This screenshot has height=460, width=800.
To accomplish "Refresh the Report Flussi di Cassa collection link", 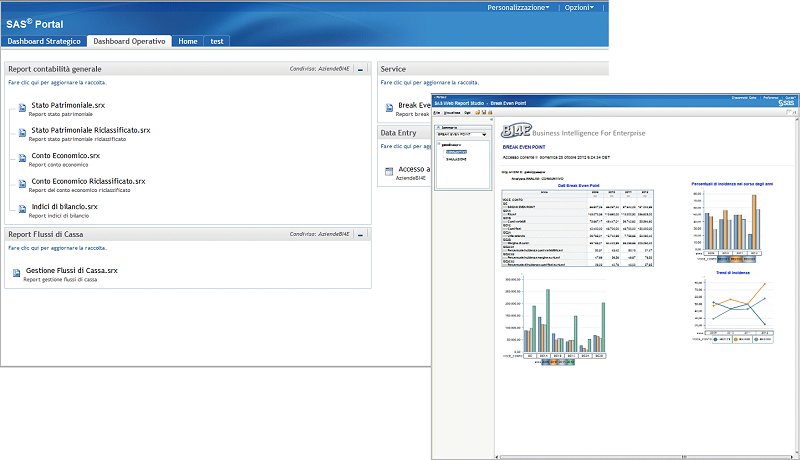I will pos(57,248).
